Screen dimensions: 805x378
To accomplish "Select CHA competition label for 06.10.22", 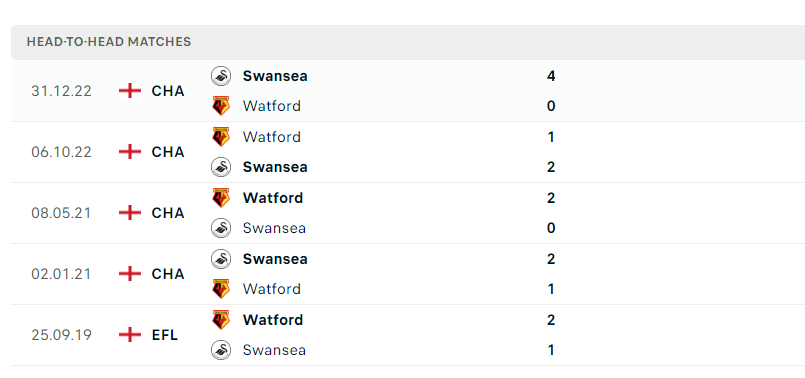I will pyautogui.click(x=168, y=152).
